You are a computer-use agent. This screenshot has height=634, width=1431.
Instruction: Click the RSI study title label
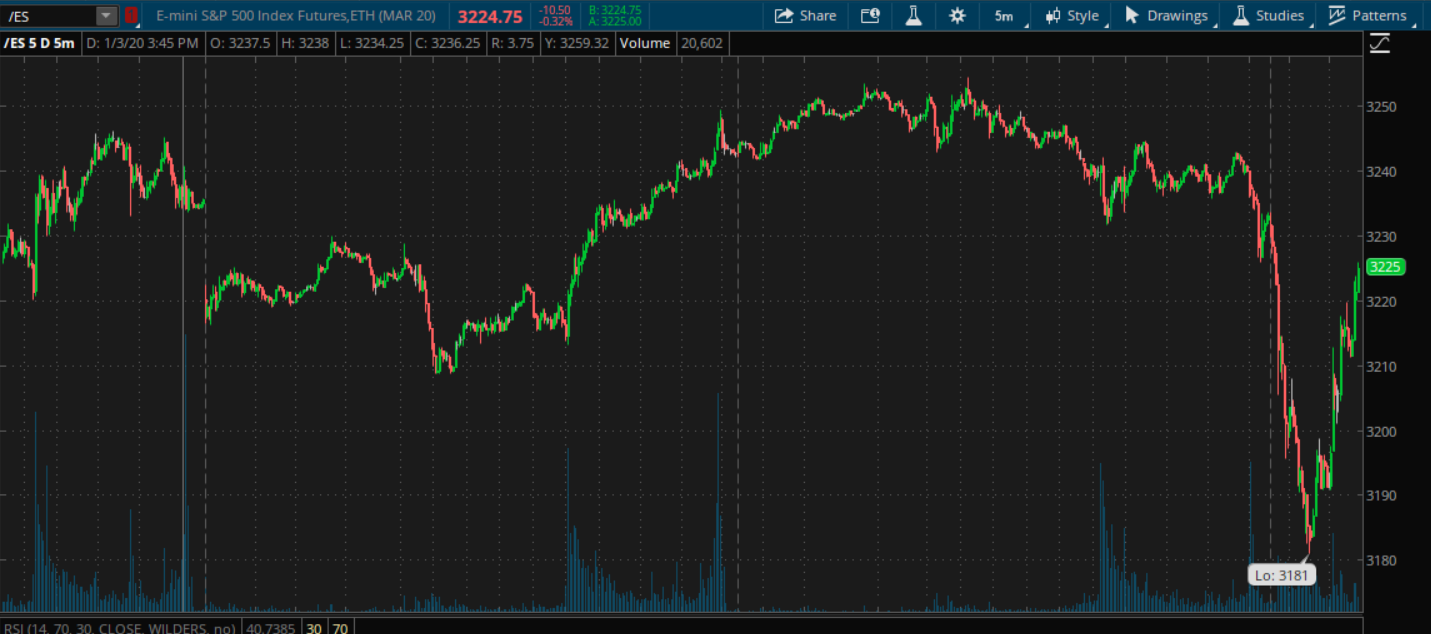[118, 628]
